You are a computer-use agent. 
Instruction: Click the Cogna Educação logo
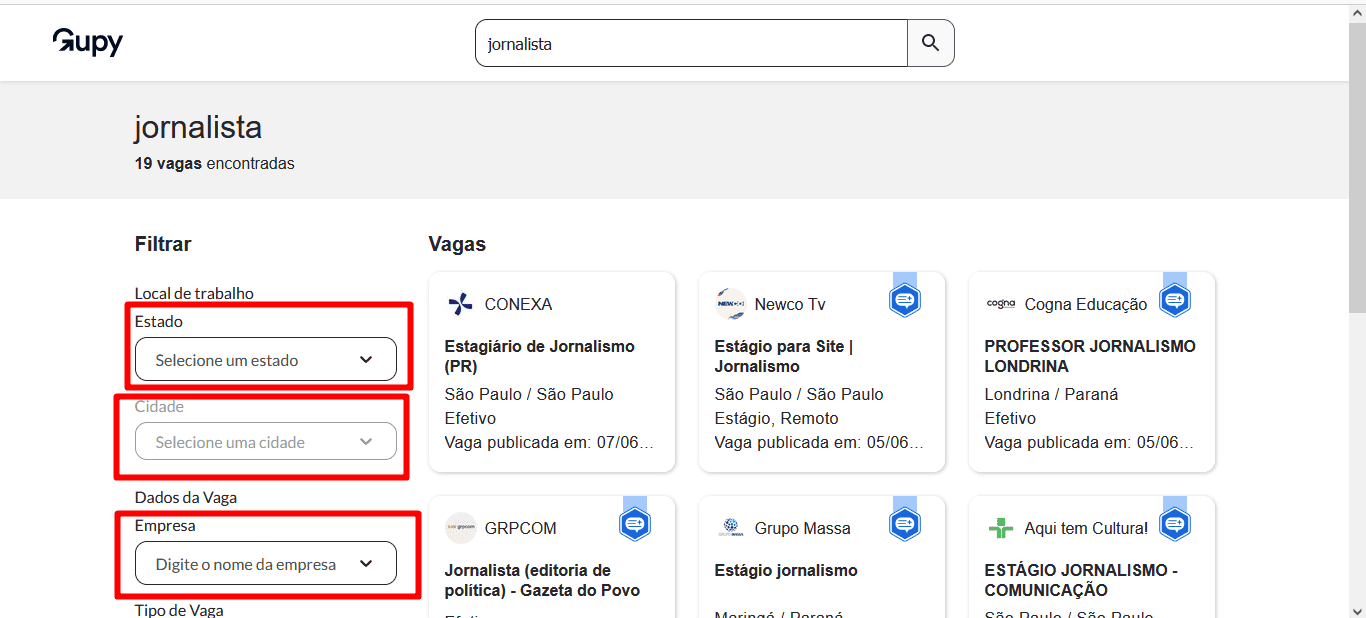coord(1003,303)
